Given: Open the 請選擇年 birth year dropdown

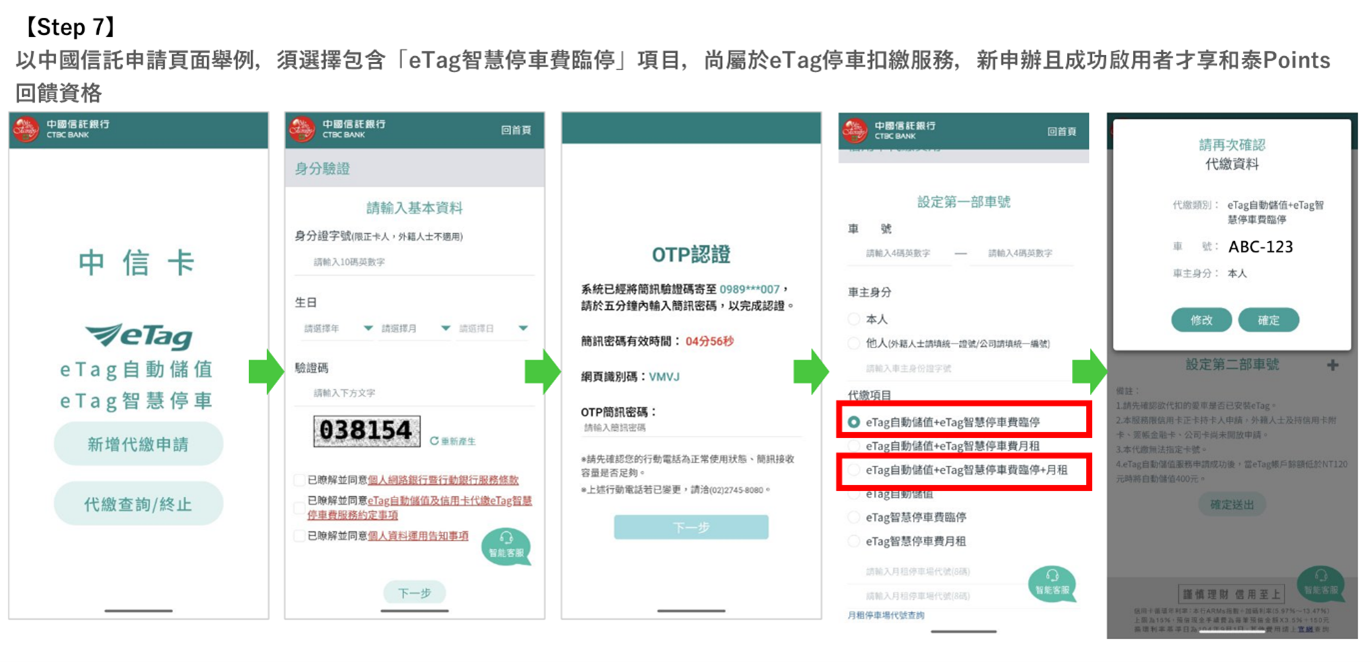Looking at the screenshot, I should click(x=336, y=328).
